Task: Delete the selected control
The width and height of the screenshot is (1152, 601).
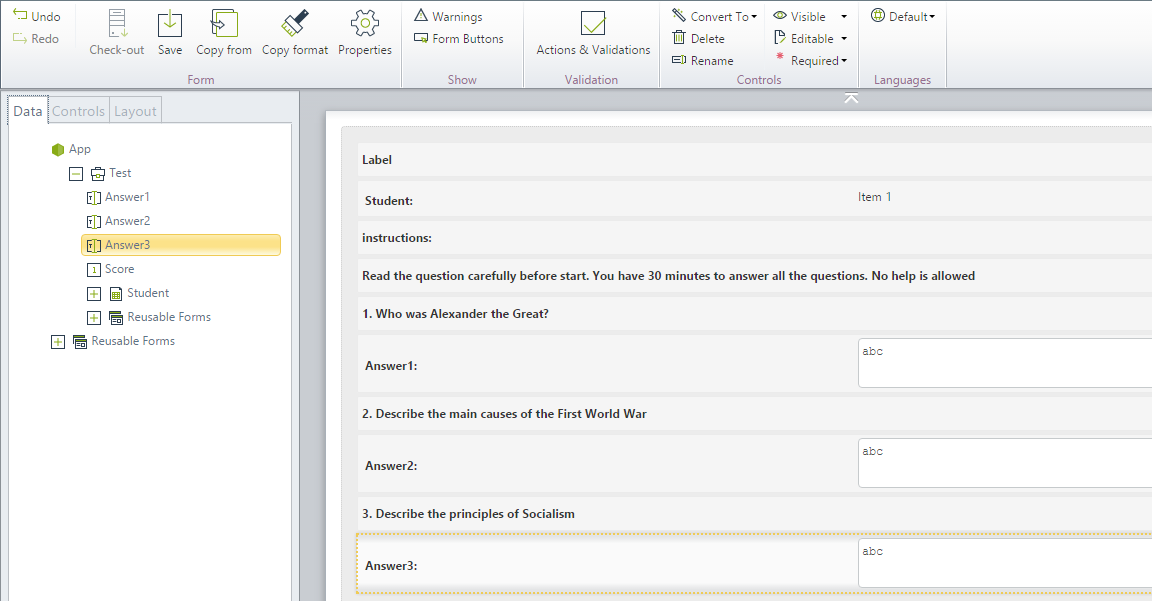Action: [699, 38]
